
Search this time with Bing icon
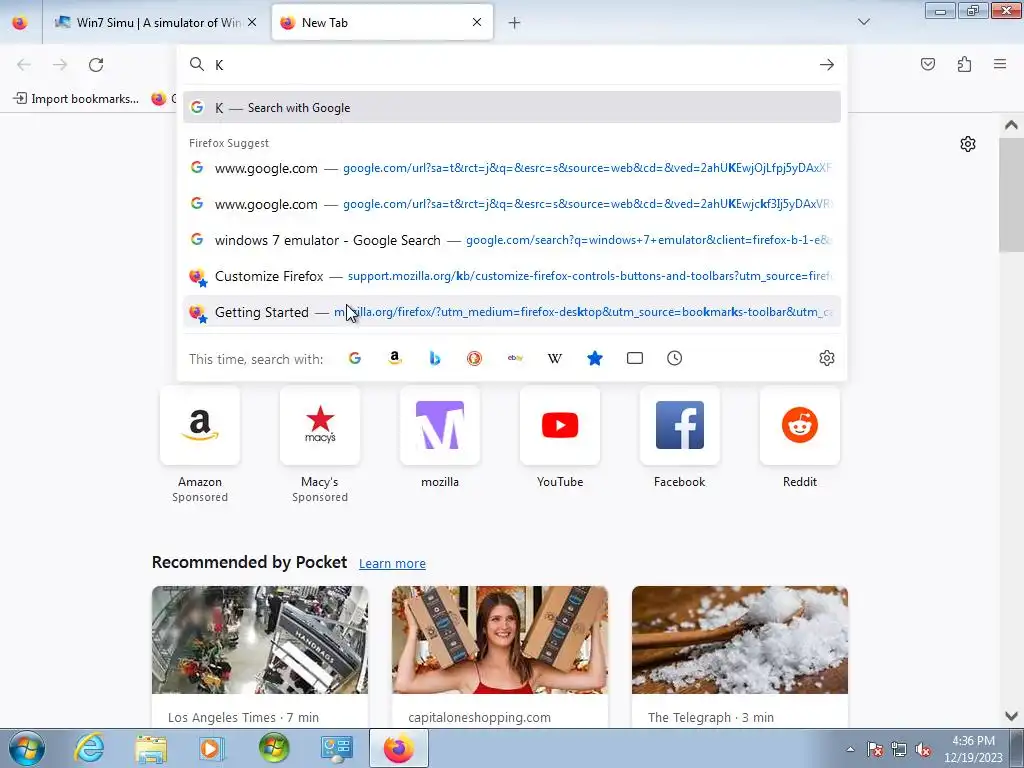pyautogui.click(x=434, y=358)
